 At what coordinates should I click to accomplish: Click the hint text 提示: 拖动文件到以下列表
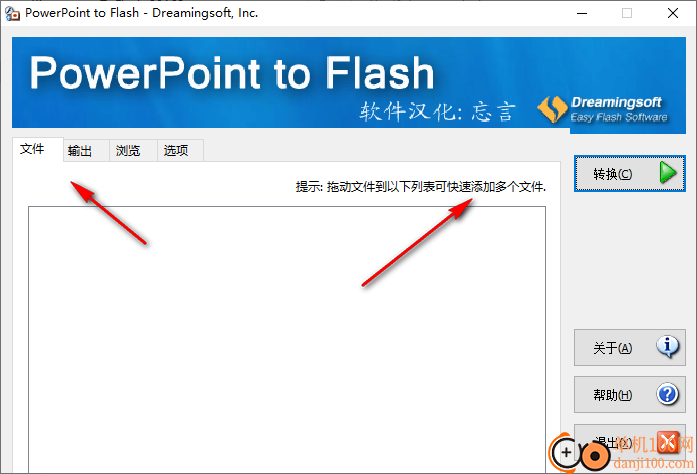click(x=421, y=187)
